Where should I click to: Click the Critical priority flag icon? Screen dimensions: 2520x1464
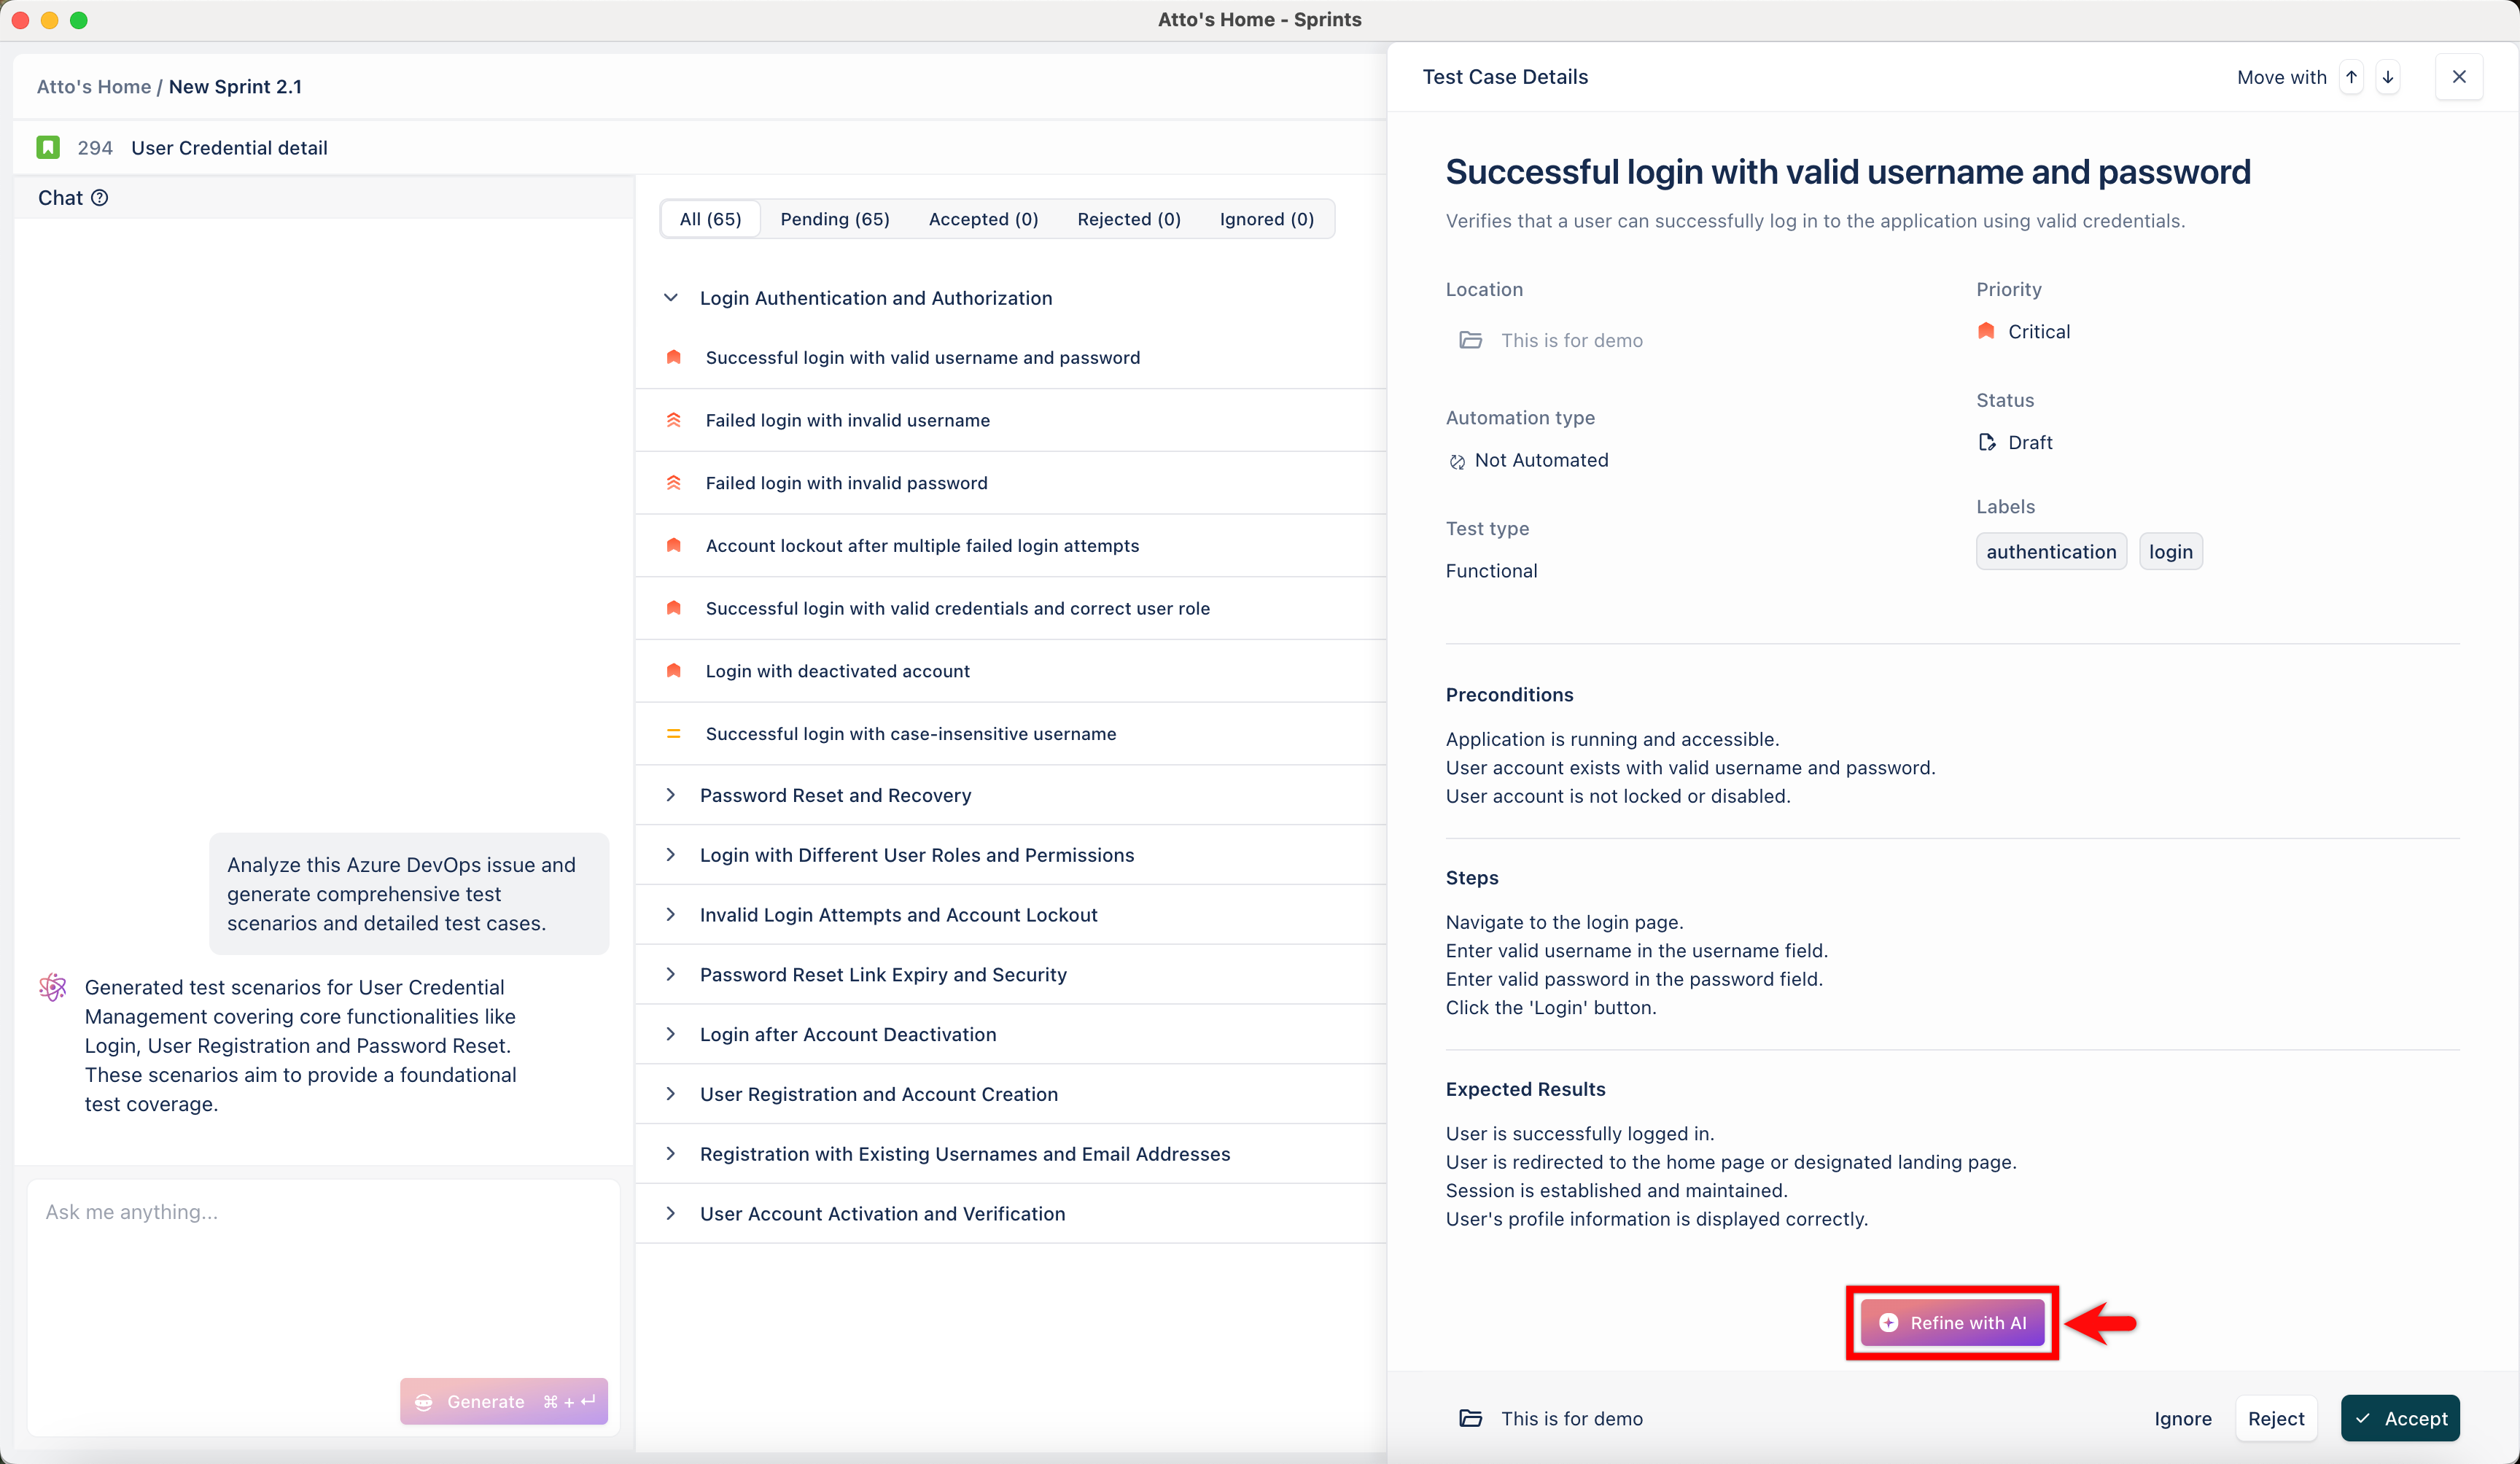point(1986,331)
